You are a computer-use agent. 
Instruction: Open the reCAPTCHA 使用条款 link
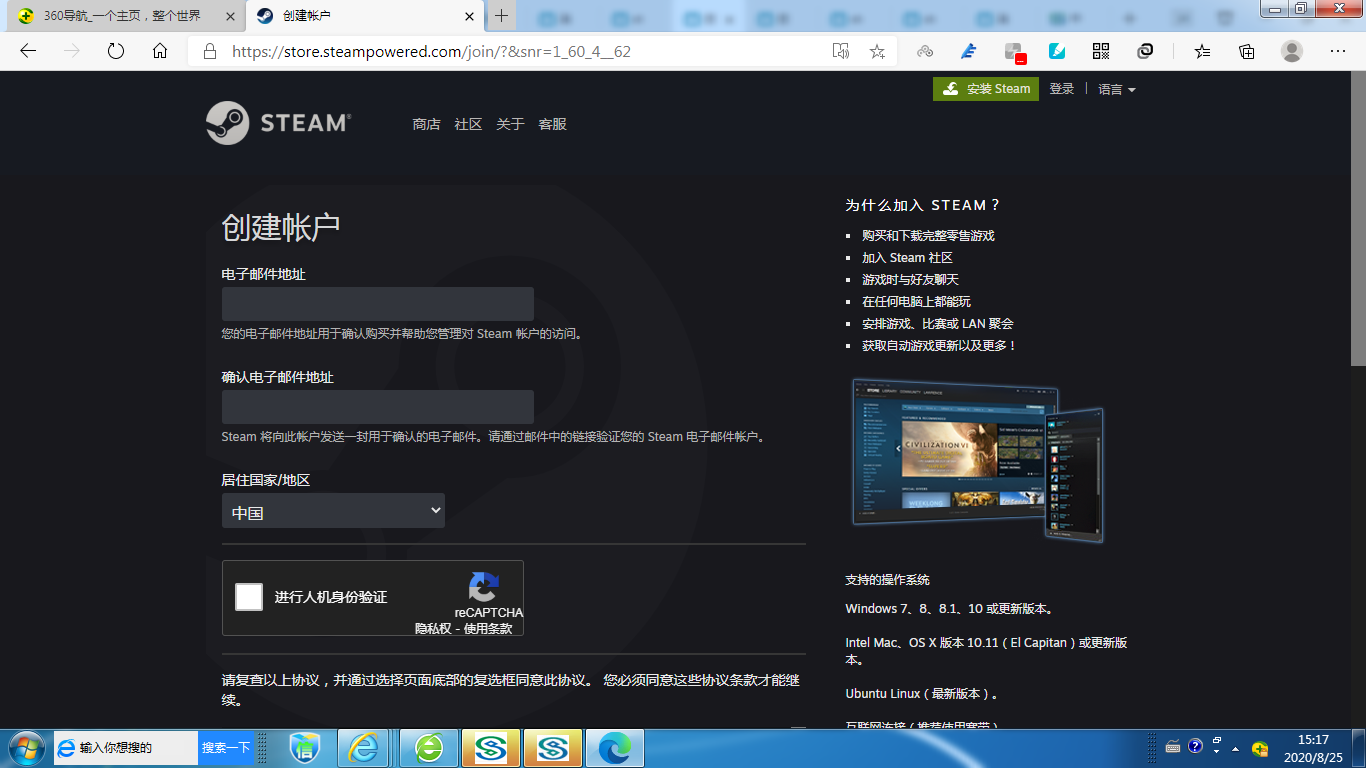pyautogui.click(x=488, y=629)
